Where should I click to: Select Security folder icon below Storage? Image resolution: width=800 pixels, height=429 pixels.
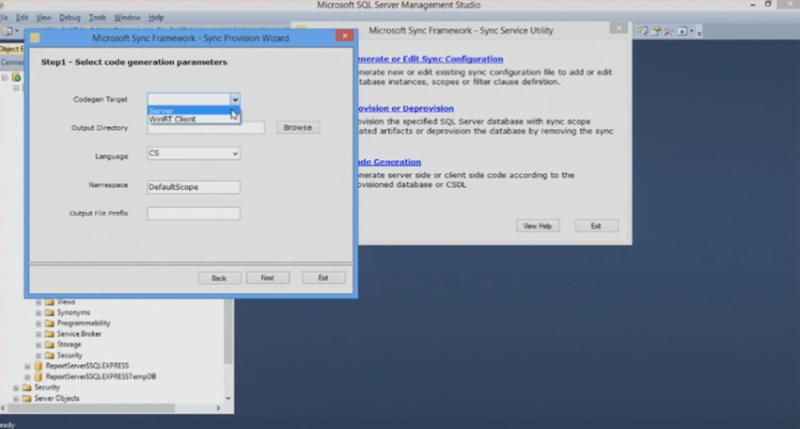point(49,355)
